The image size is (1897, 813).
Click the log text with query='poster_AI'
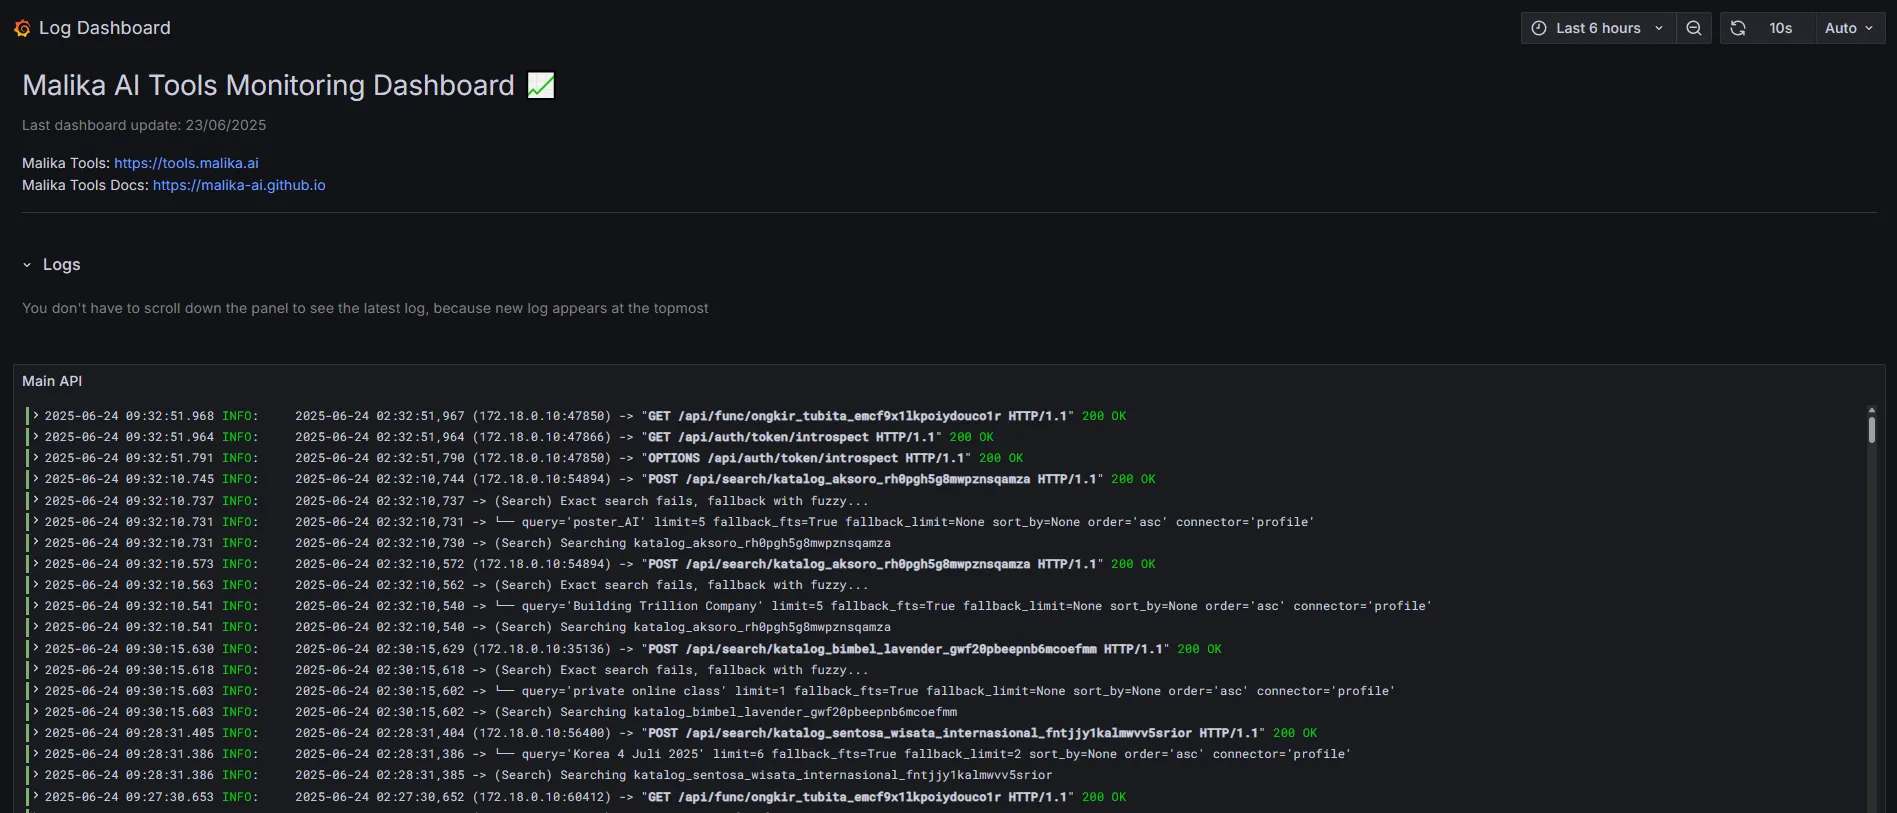click(804, 522)
